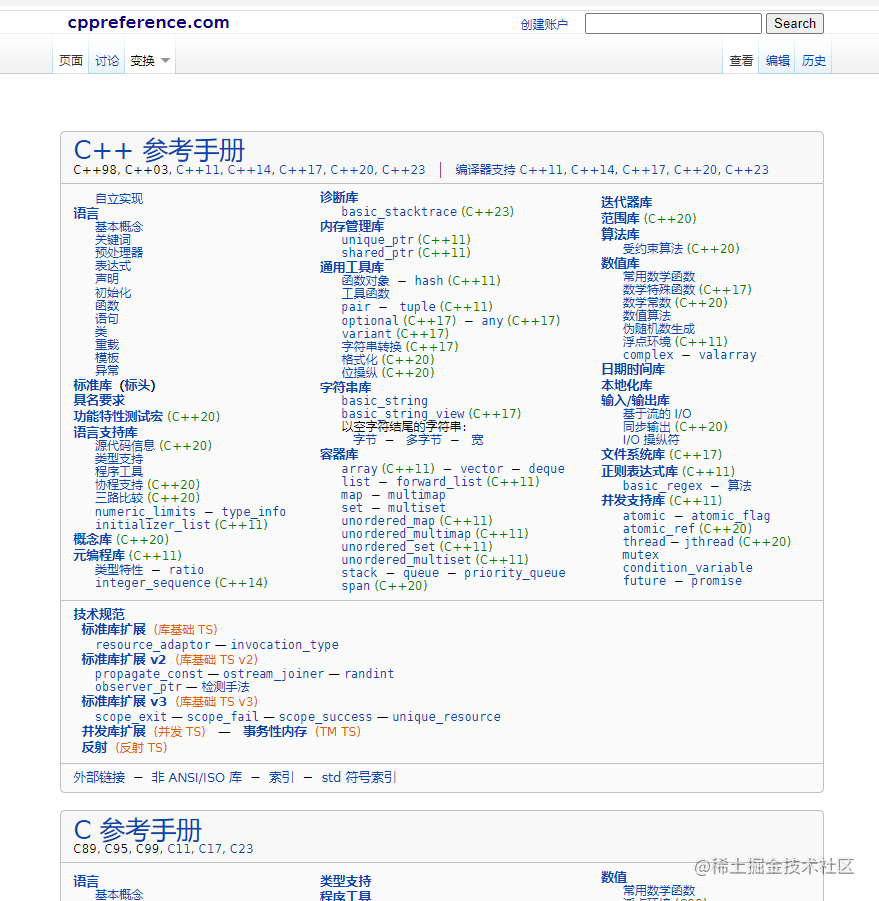This screenshot has width=879, height=901.
Task: Focus the search input field
Action: click(673, 24)
